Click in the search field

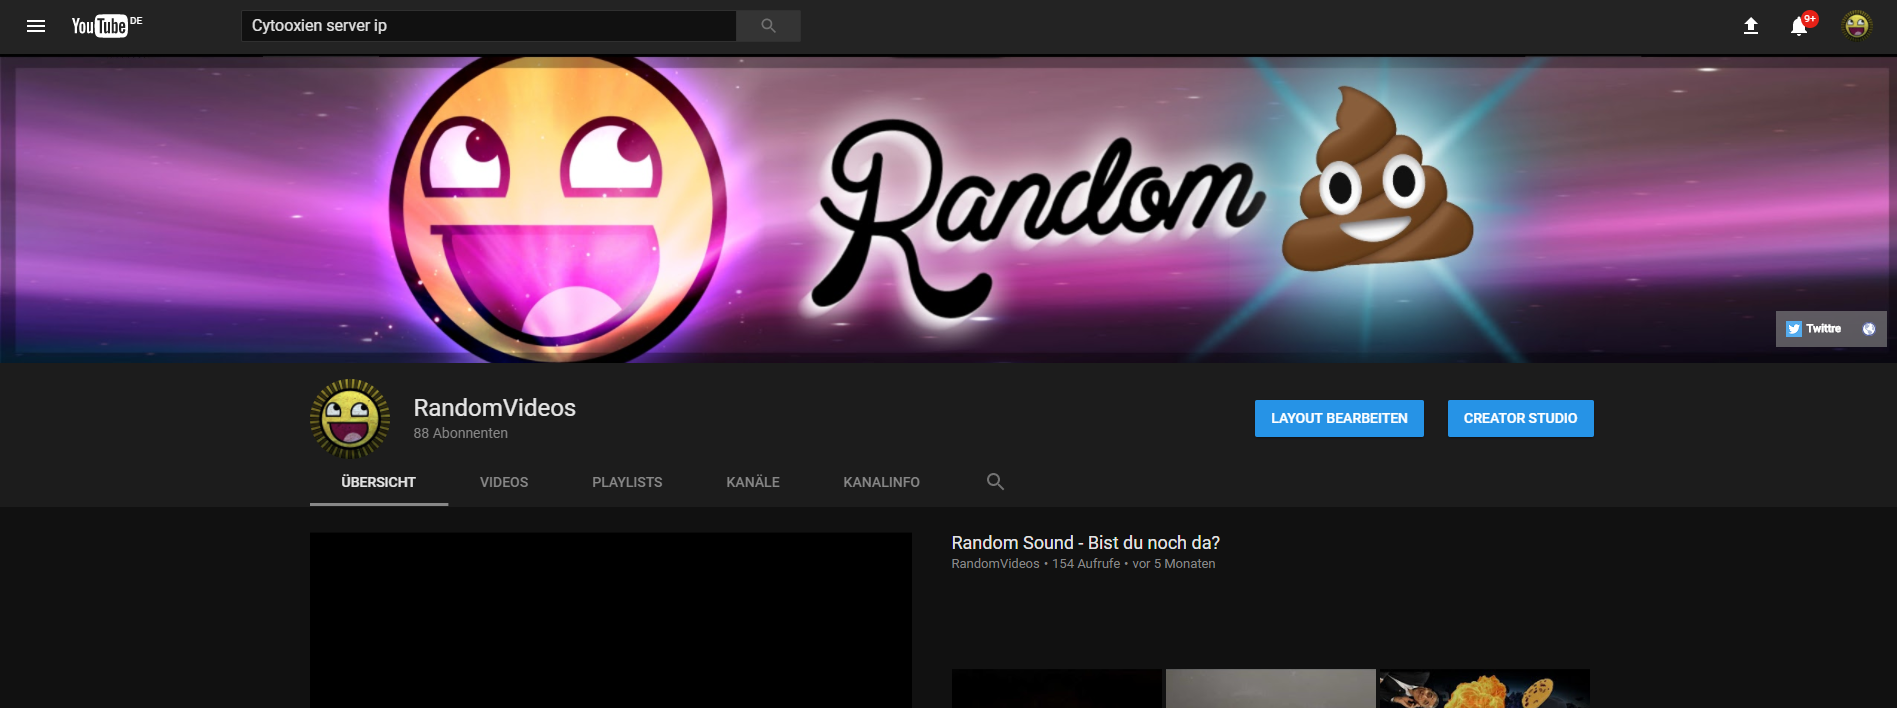point(488,26)
